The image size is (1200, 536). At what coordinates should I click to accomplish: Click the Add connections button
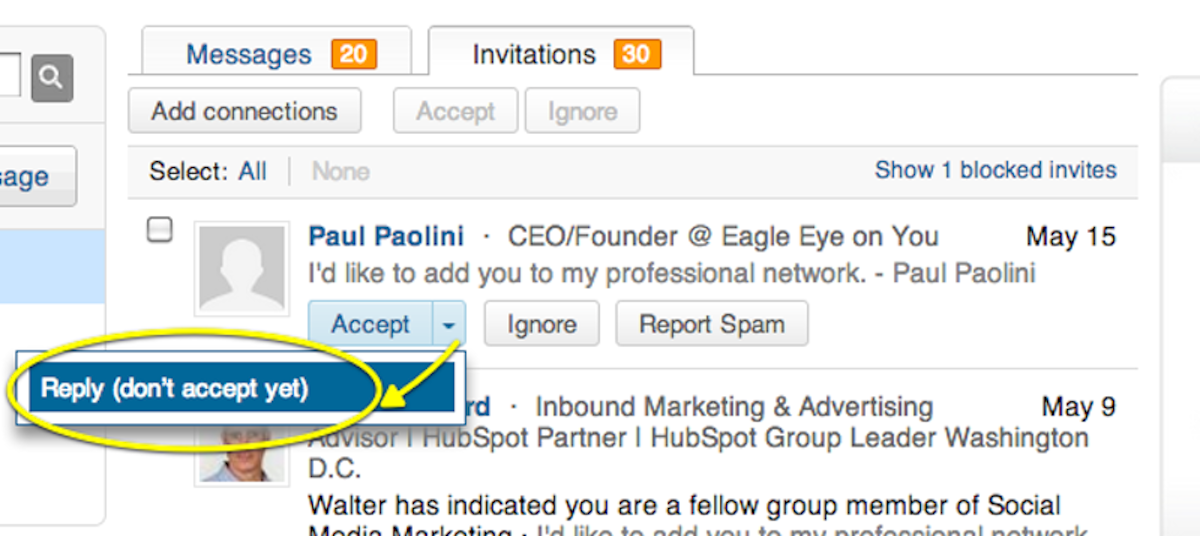[x=244, y=111]
